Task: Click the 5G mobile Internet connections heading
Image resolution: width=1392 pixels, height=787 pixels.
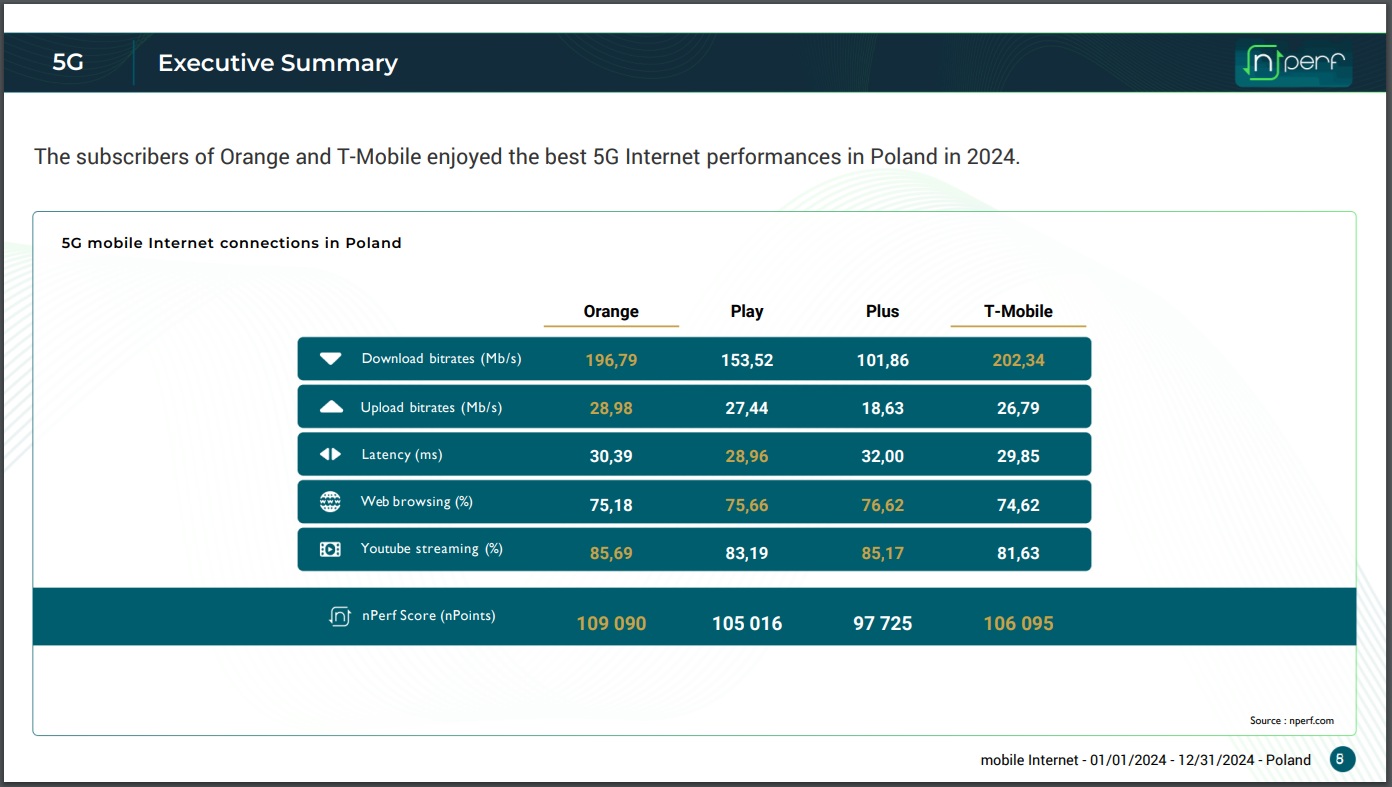Action: (231, 243)
